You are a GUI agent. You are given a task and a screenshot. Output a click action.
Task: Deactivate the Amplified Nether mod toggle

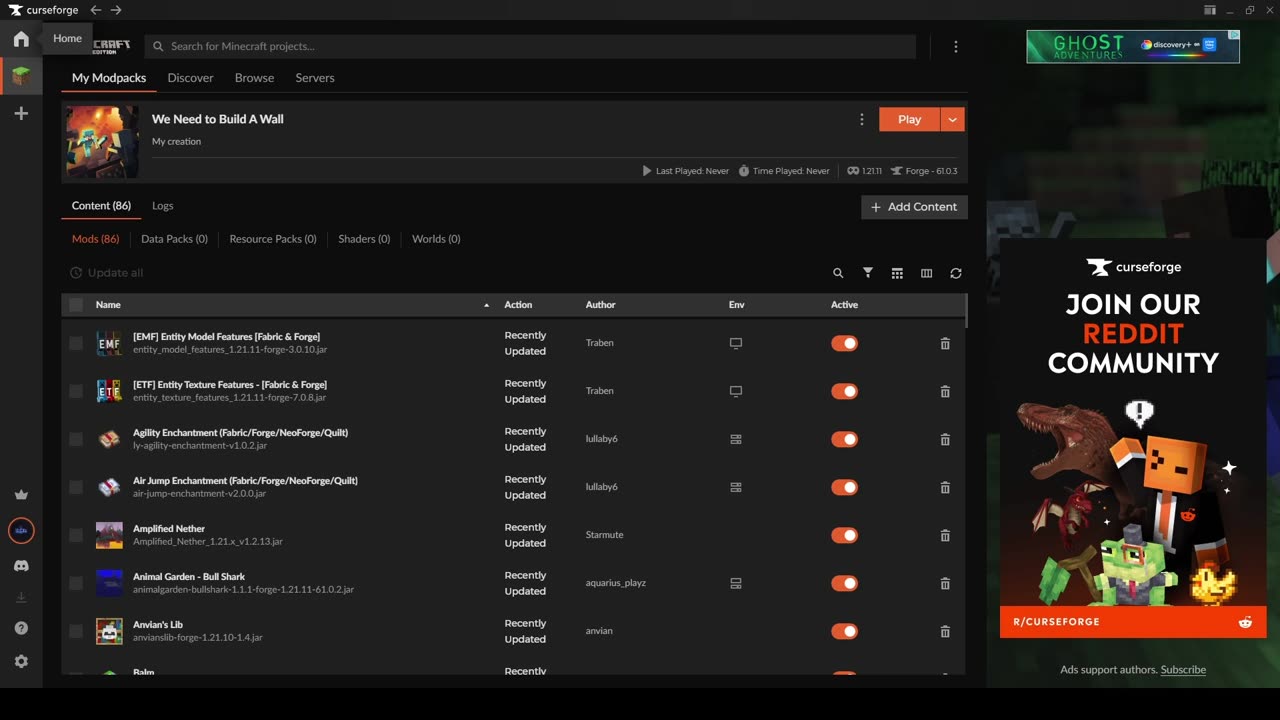845,535
